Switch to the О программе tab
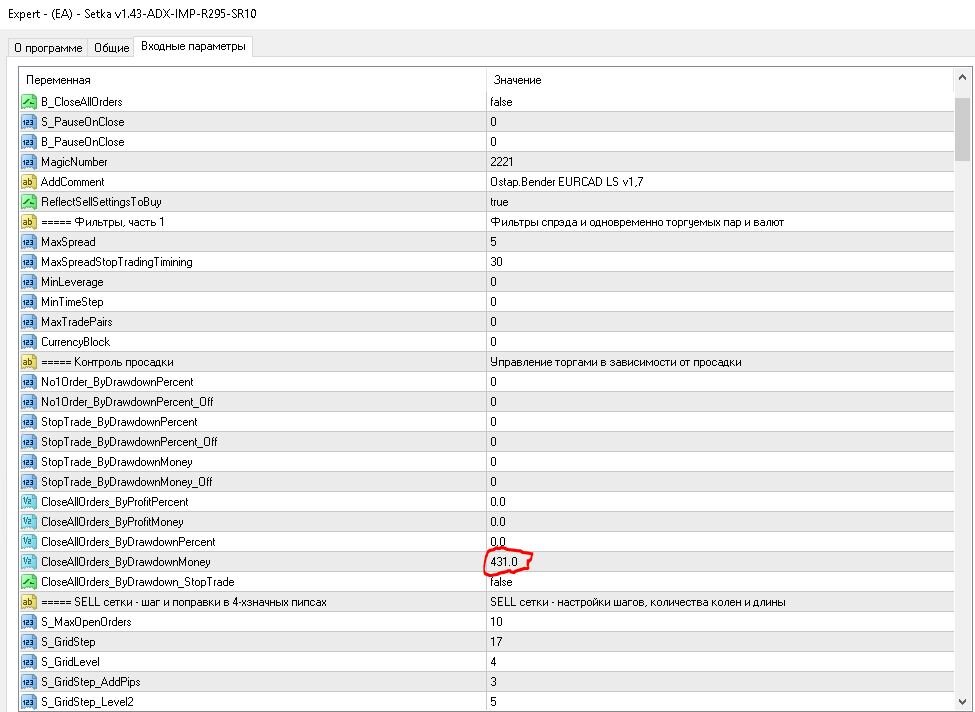This screenshot has height=712, width=975. (x=48, y=48)
